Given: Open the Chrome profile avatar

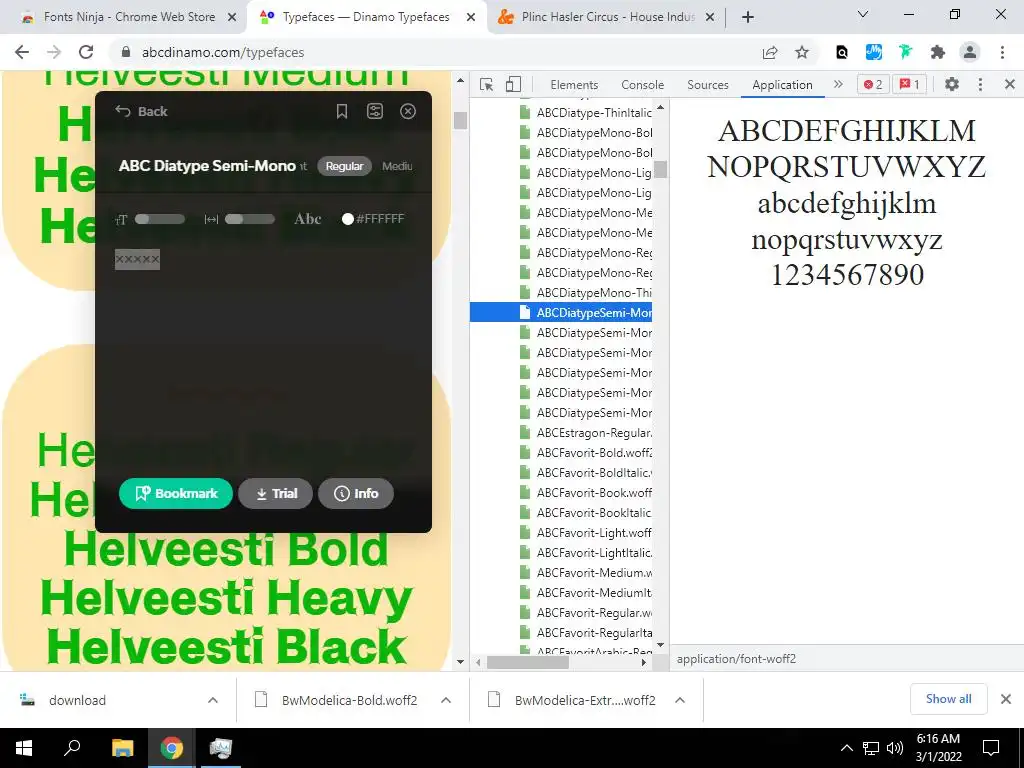Looking at the screenshot, I should (970, 52).
